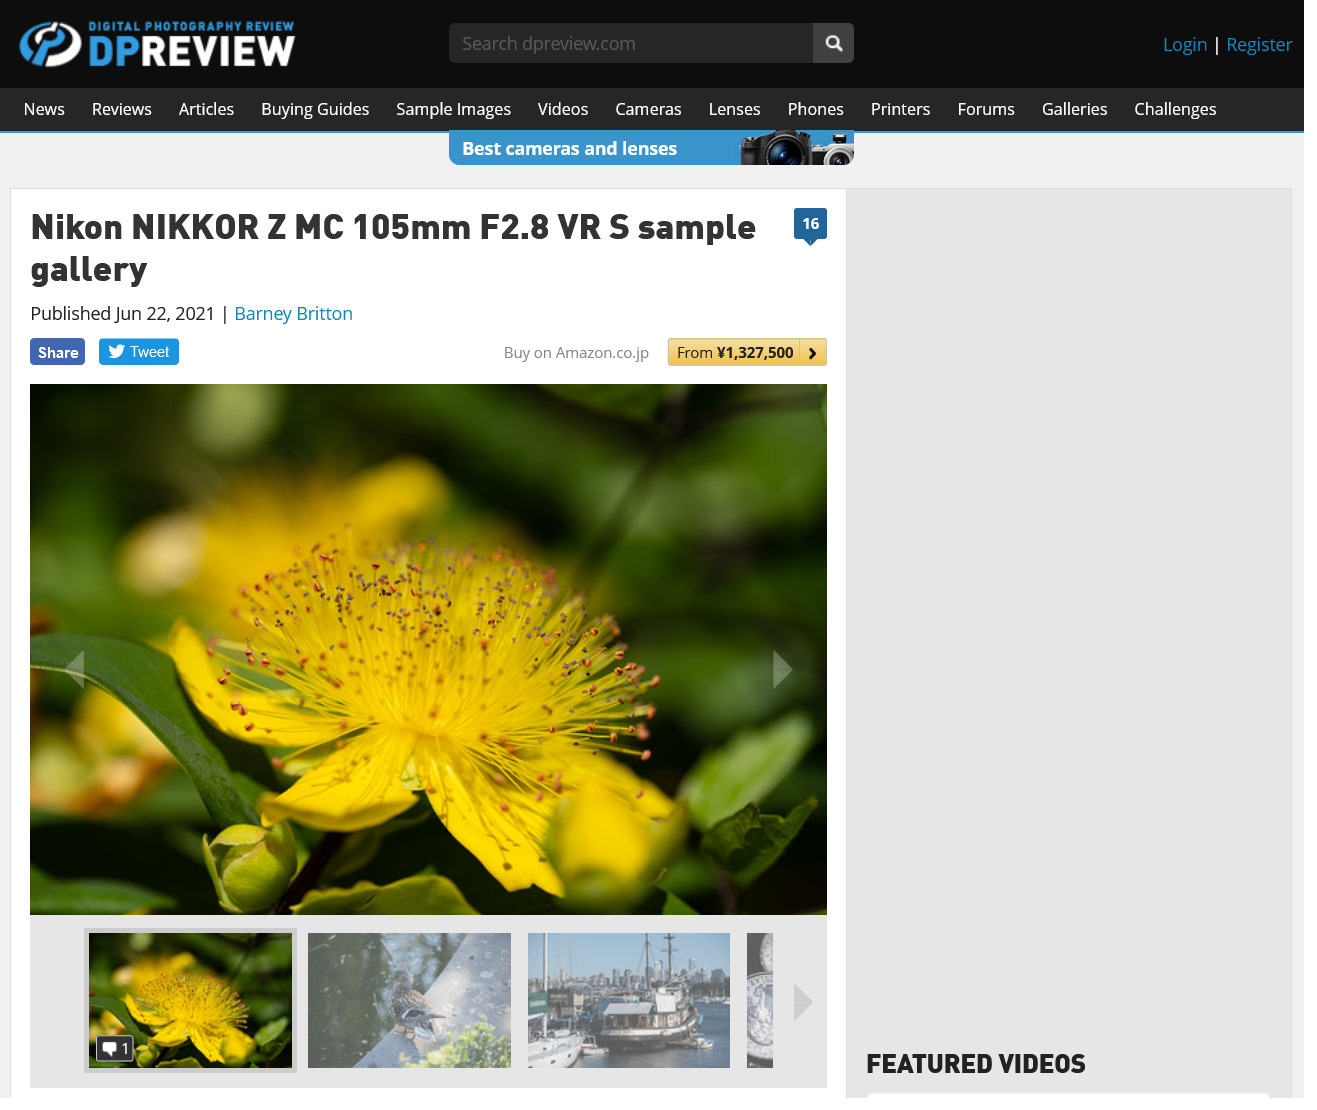
Task: Select the partially visible coin thumbnail
Action: (760, 1000)
